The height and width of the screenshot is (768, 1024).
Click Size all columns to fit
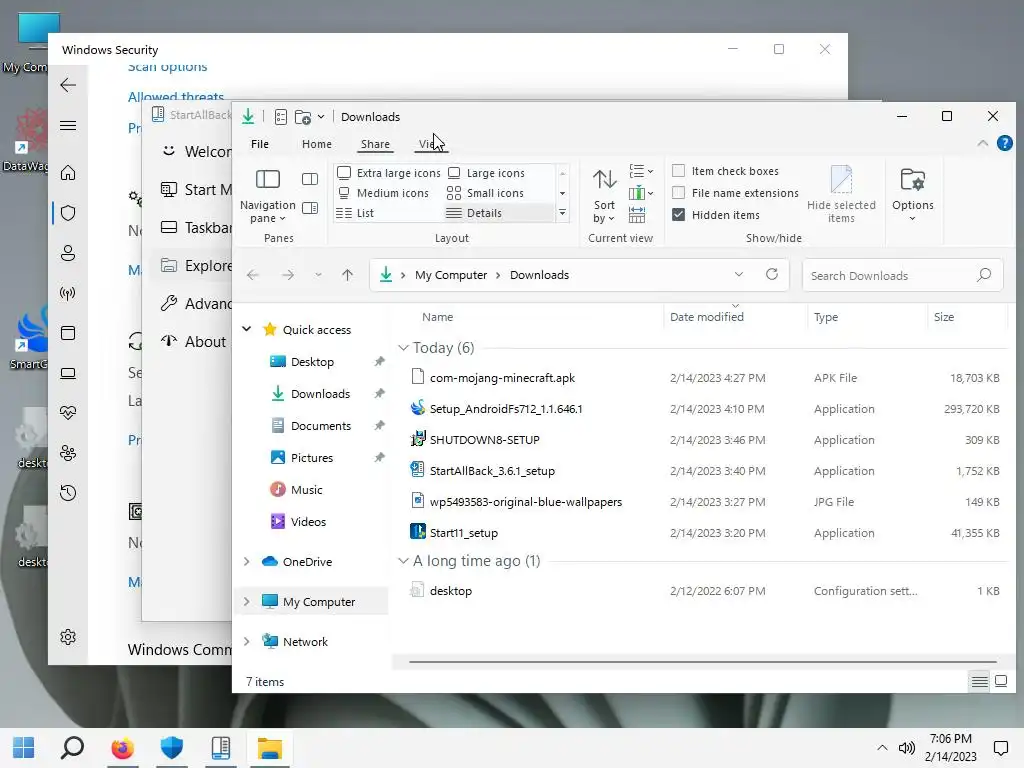(x=637, y=215)
